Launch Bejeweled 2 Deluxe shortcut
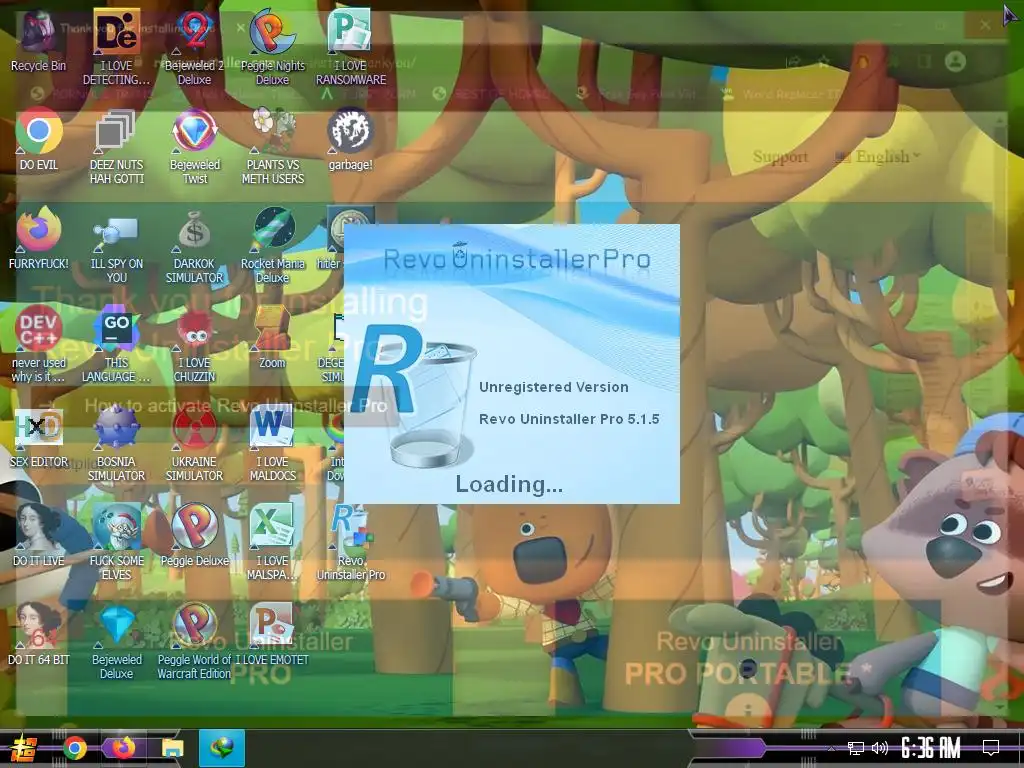Screen dimensions: 1024x768 (x=194, y=48)
